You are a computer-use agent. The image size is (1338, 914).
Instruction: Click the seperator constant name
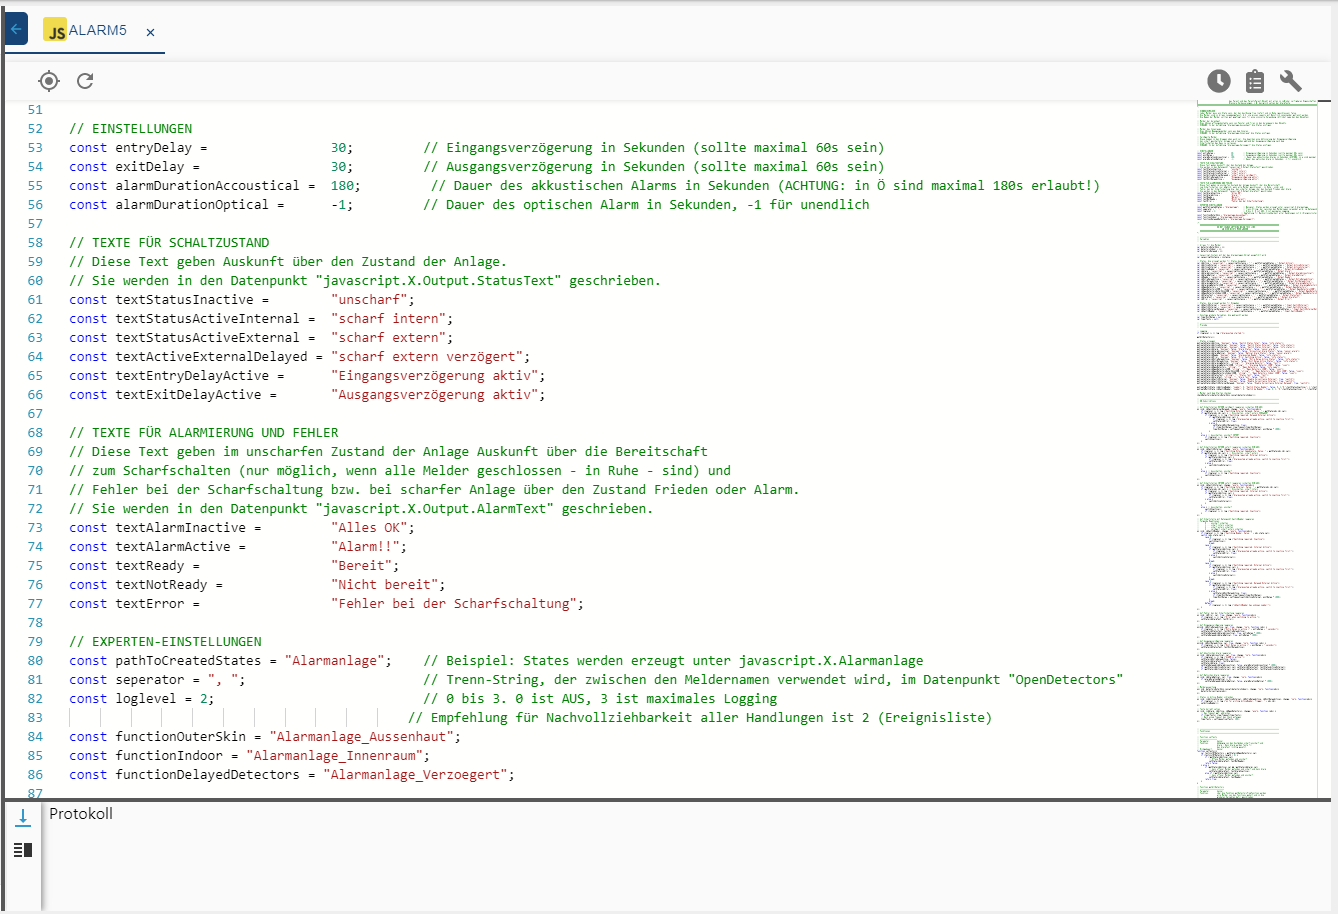tap(150, 680)
